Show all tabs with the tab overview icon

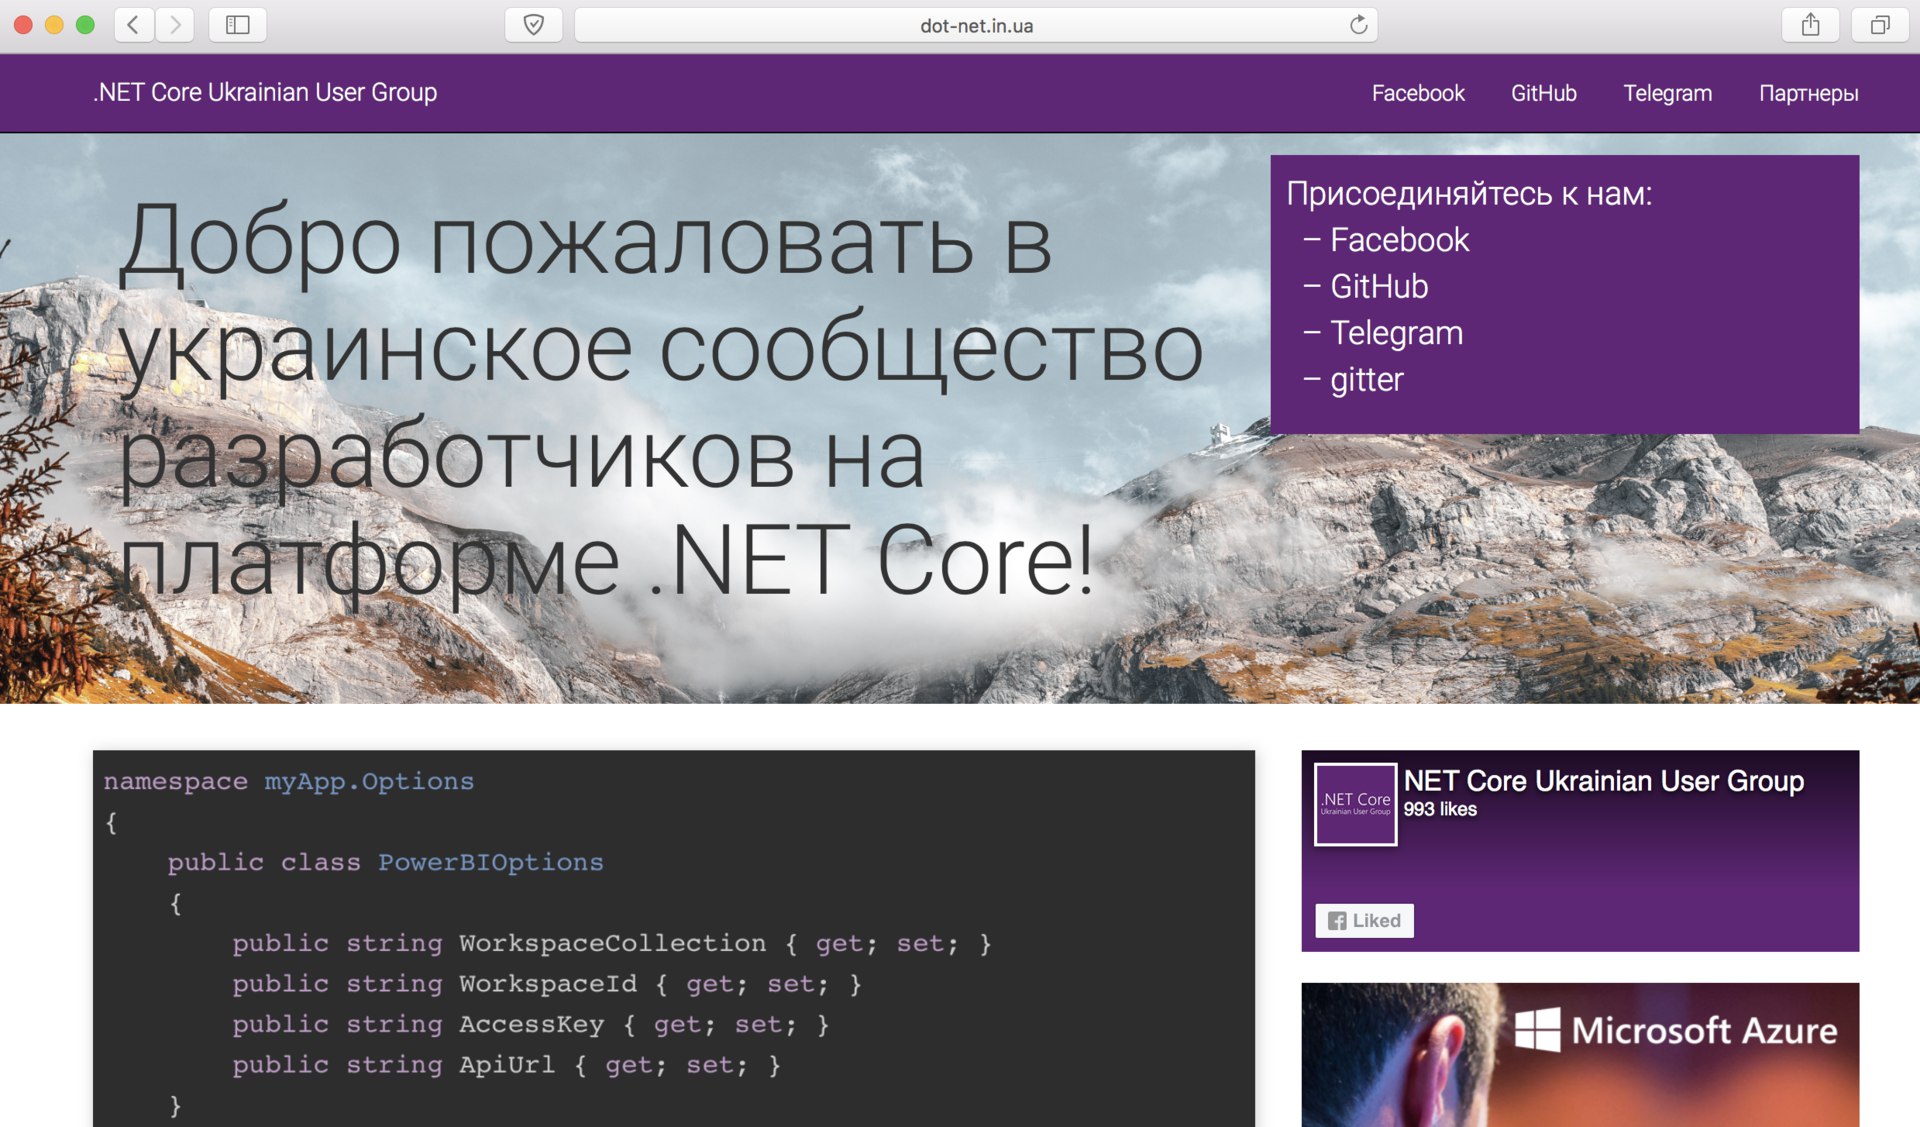coord(1880,25)
